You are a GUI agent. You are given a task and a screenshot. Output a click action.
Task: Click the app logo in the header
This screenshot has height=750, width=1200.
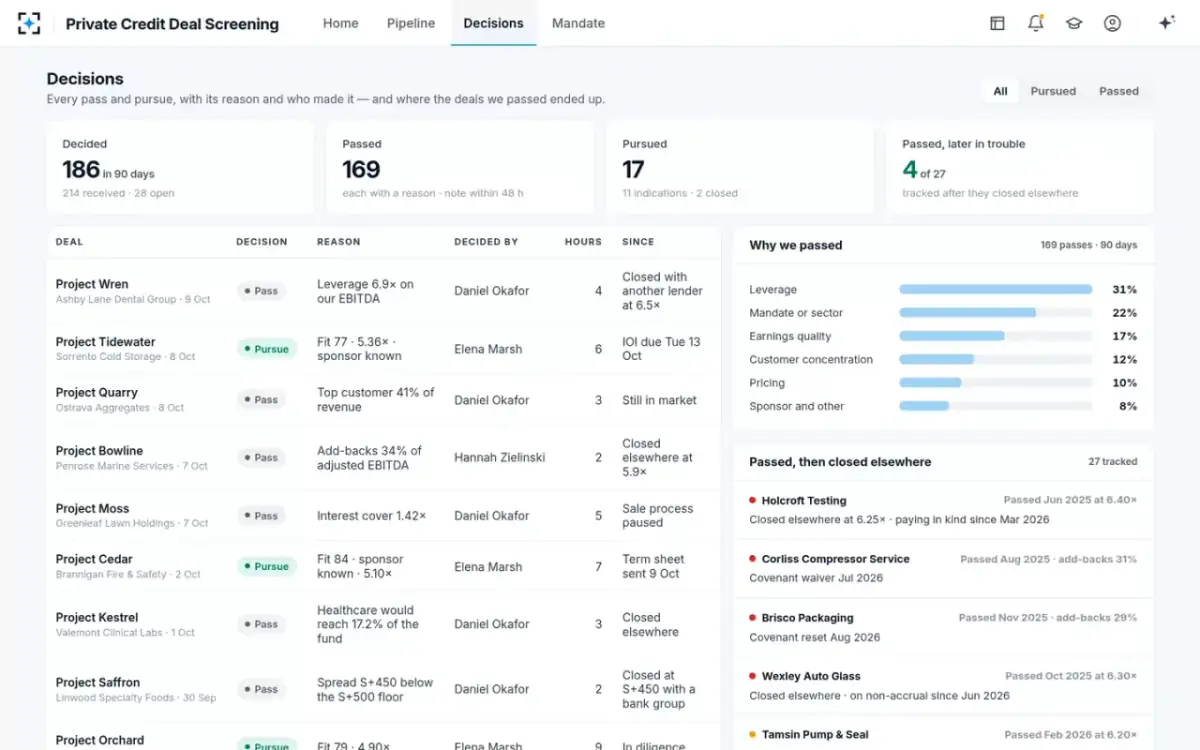pyautogui.click(x=29, y=23)
